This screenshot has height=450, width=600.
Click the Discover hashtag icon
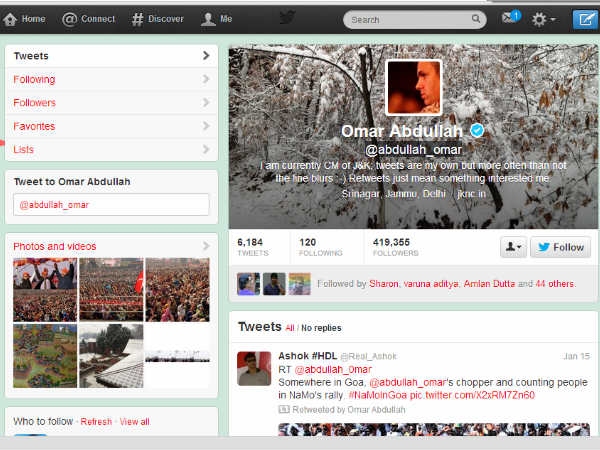137,19
